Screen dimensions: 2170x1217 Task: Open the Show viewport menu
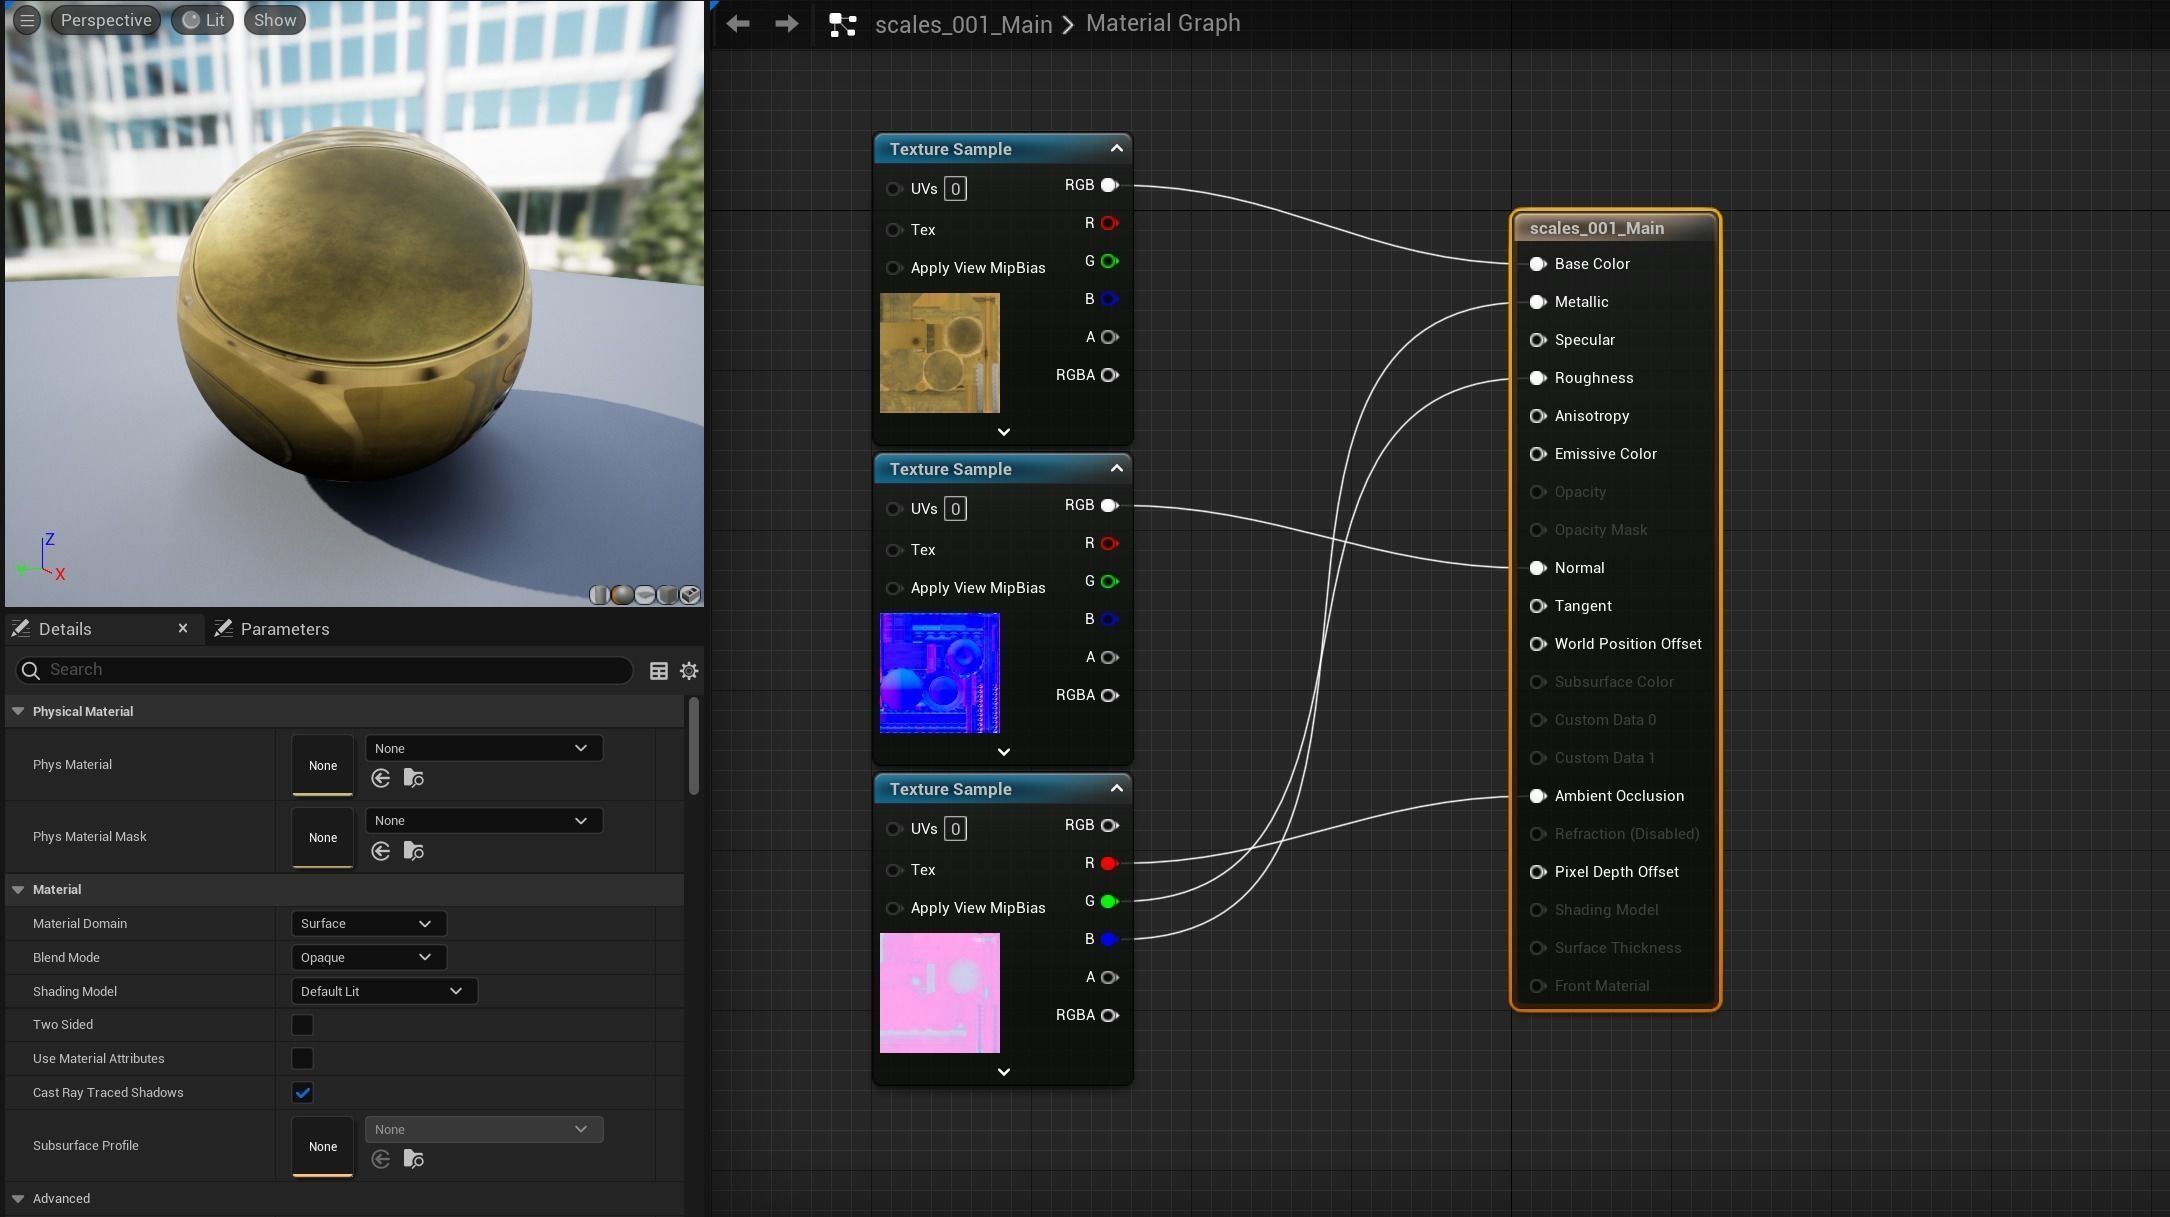click(274, 20)
